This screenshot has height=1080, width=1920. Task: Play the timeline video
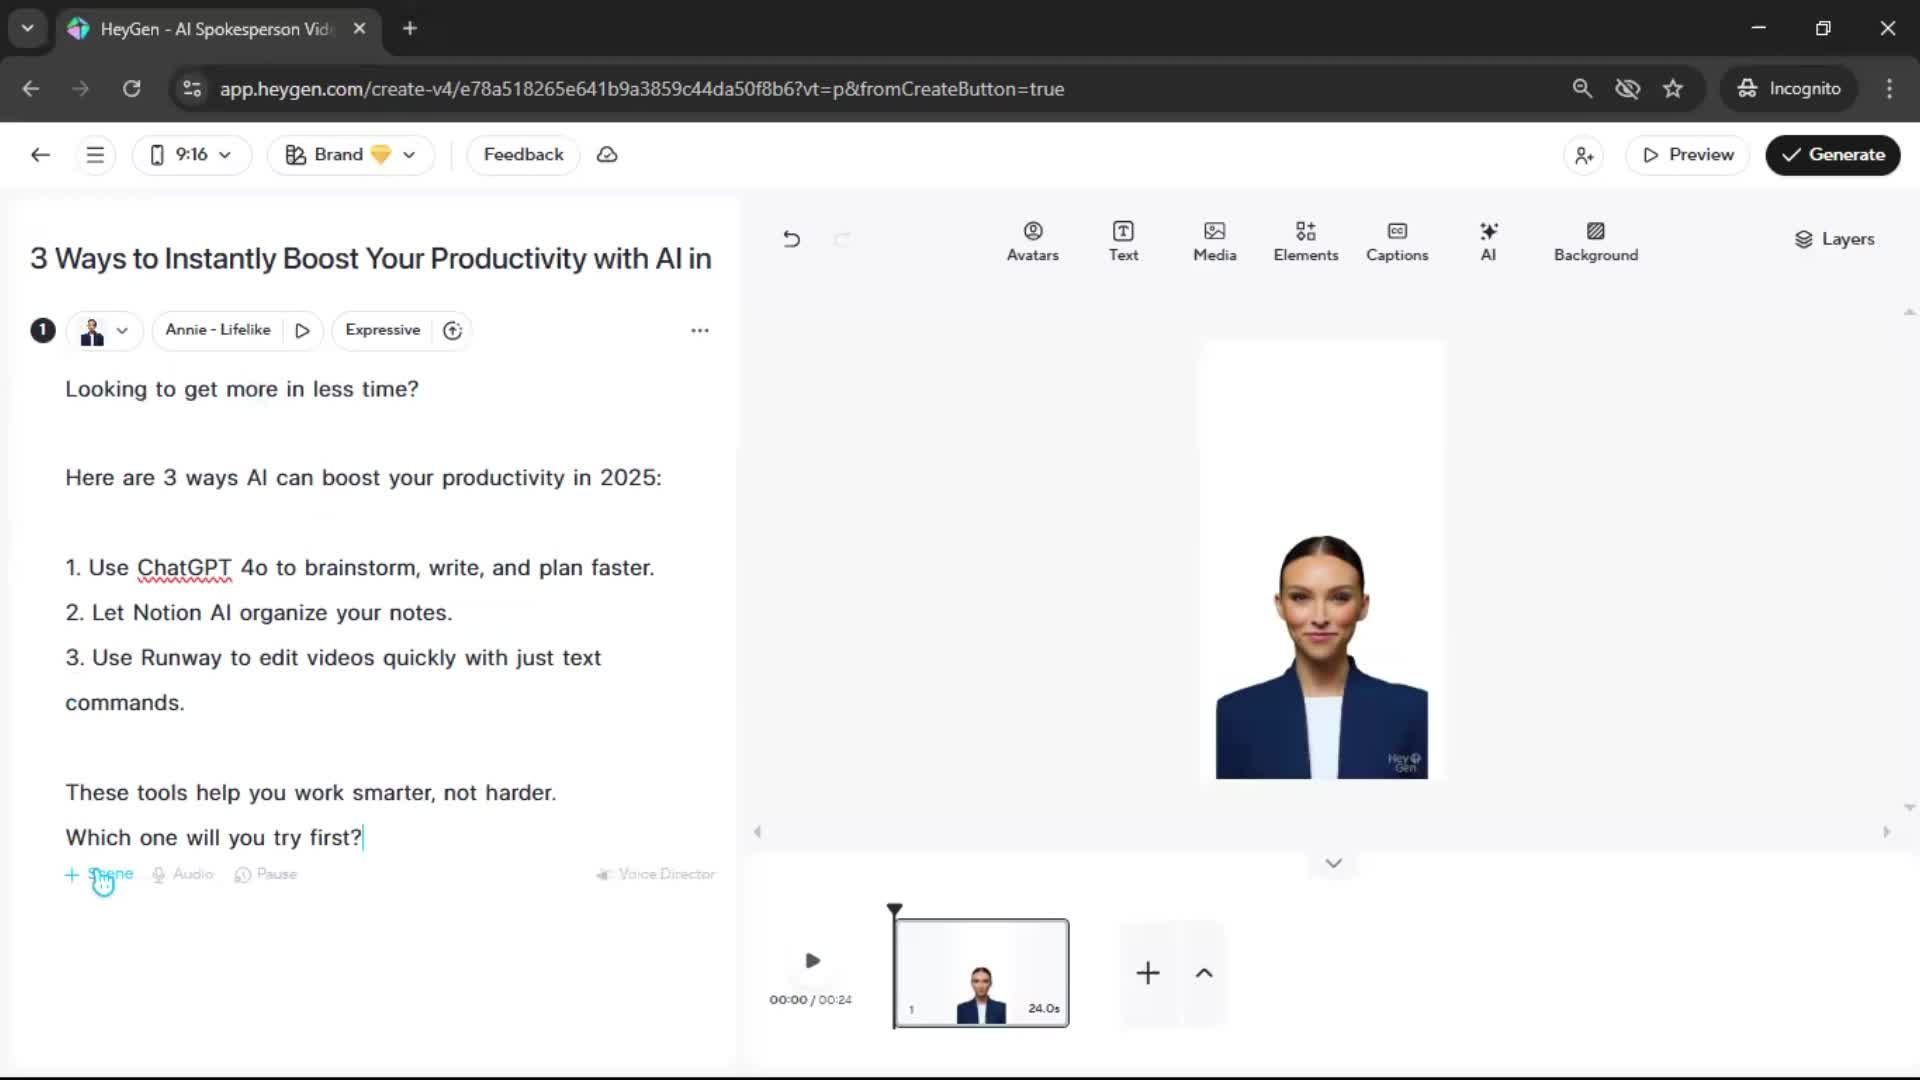(x=812, y=961)
